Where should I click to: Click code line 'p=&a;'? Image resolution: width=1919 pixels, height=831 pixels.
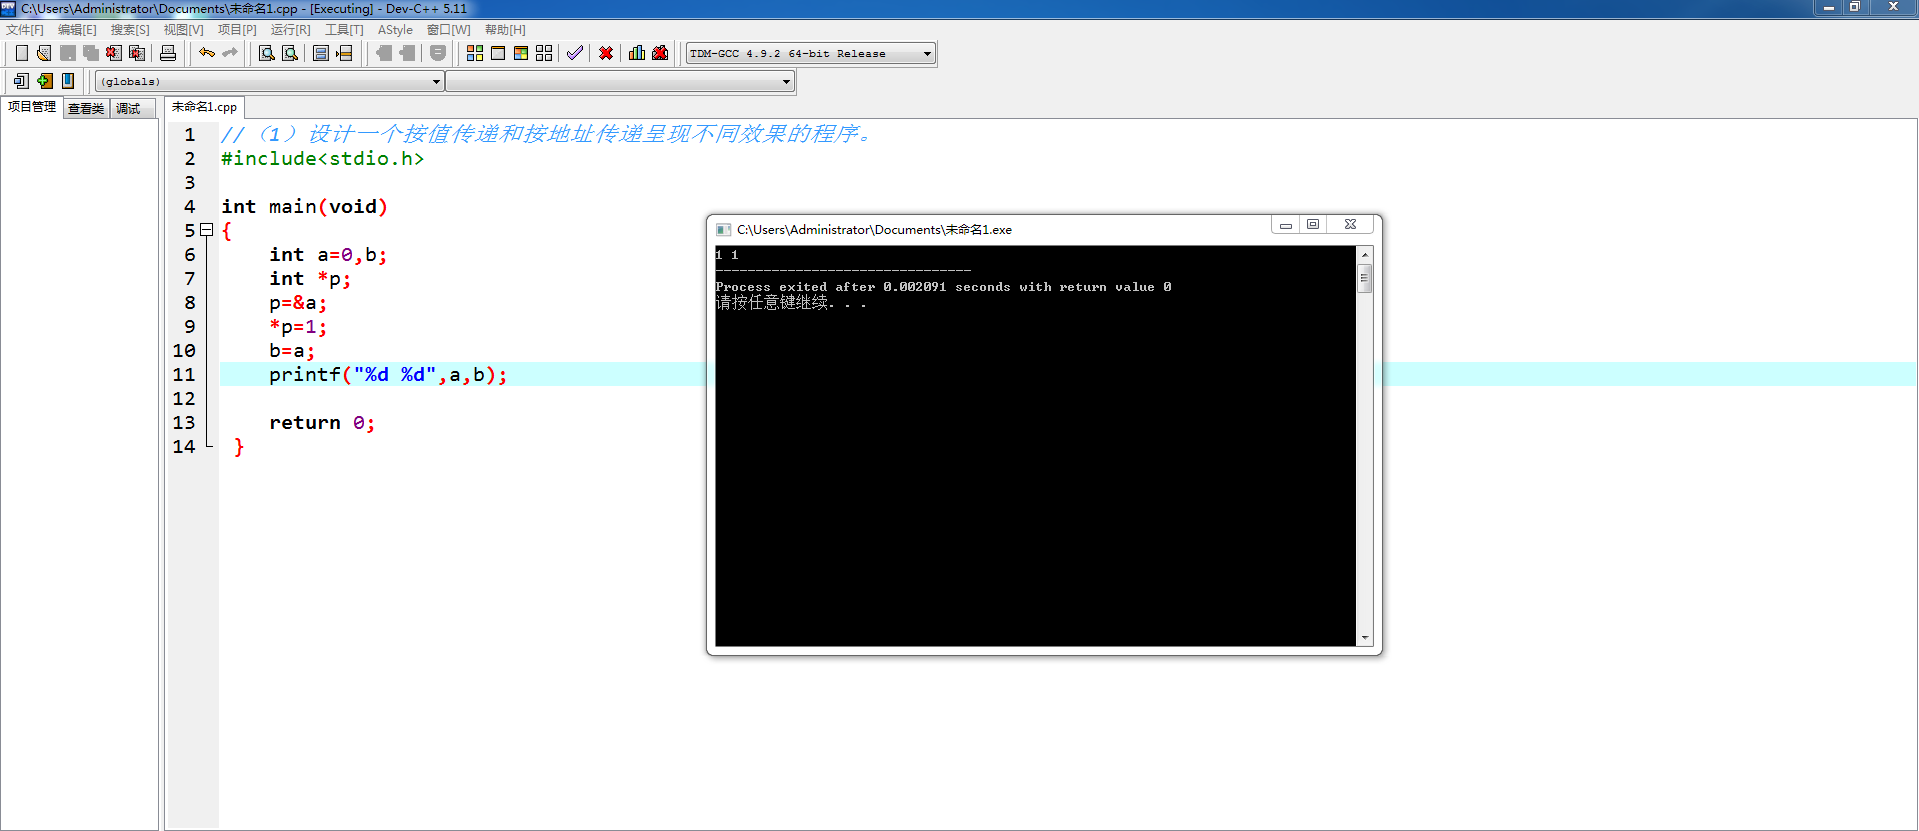click(298, 303)
